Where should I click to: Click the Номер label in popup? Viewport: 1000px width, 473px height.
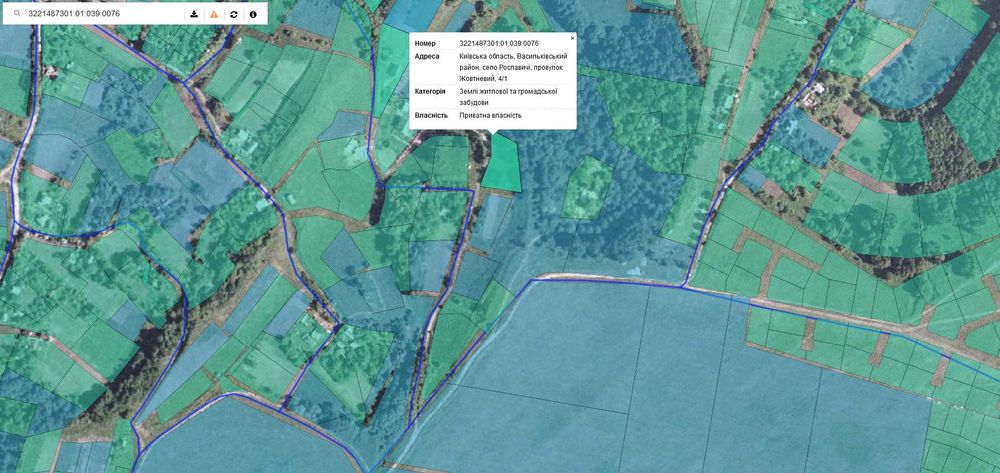point(425,43)
